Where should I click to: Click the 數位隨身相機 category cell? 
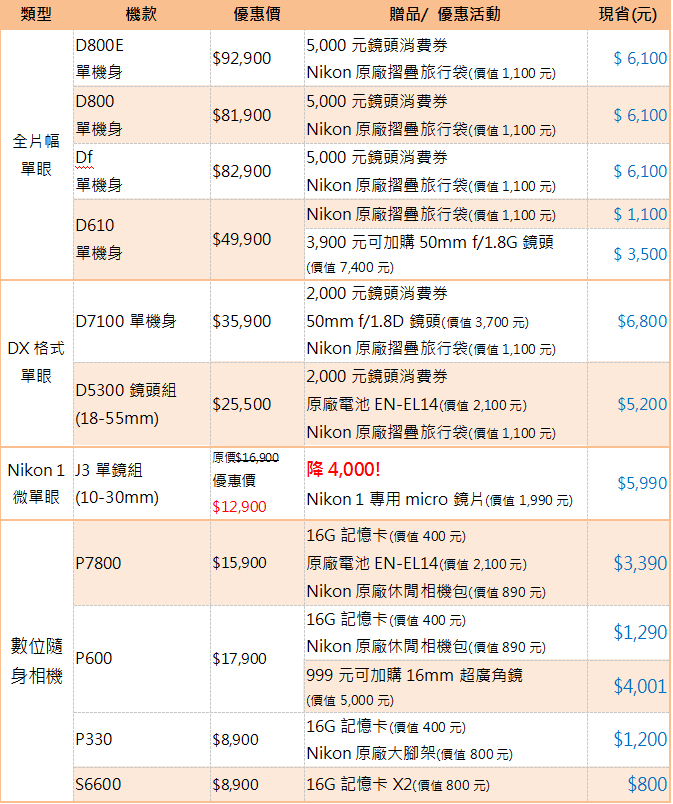(36, 660)
